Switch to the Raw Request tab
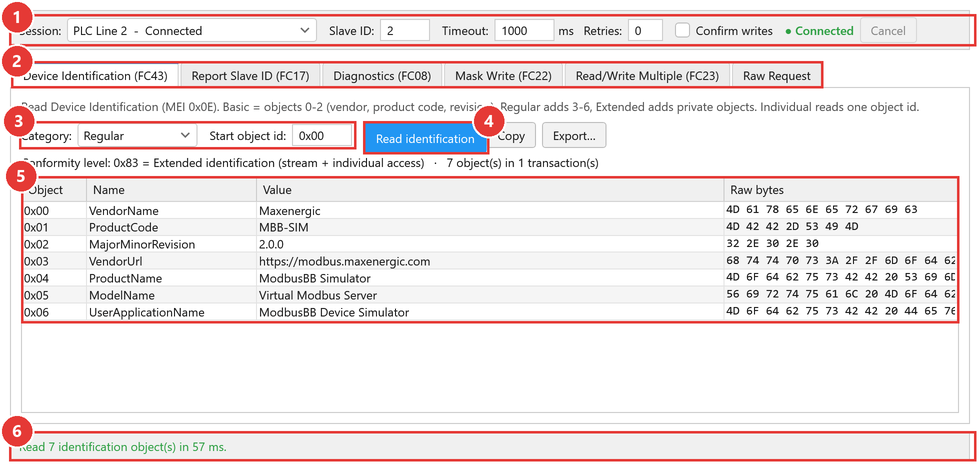The image size is (980, 470). click(x=777, y=76)
